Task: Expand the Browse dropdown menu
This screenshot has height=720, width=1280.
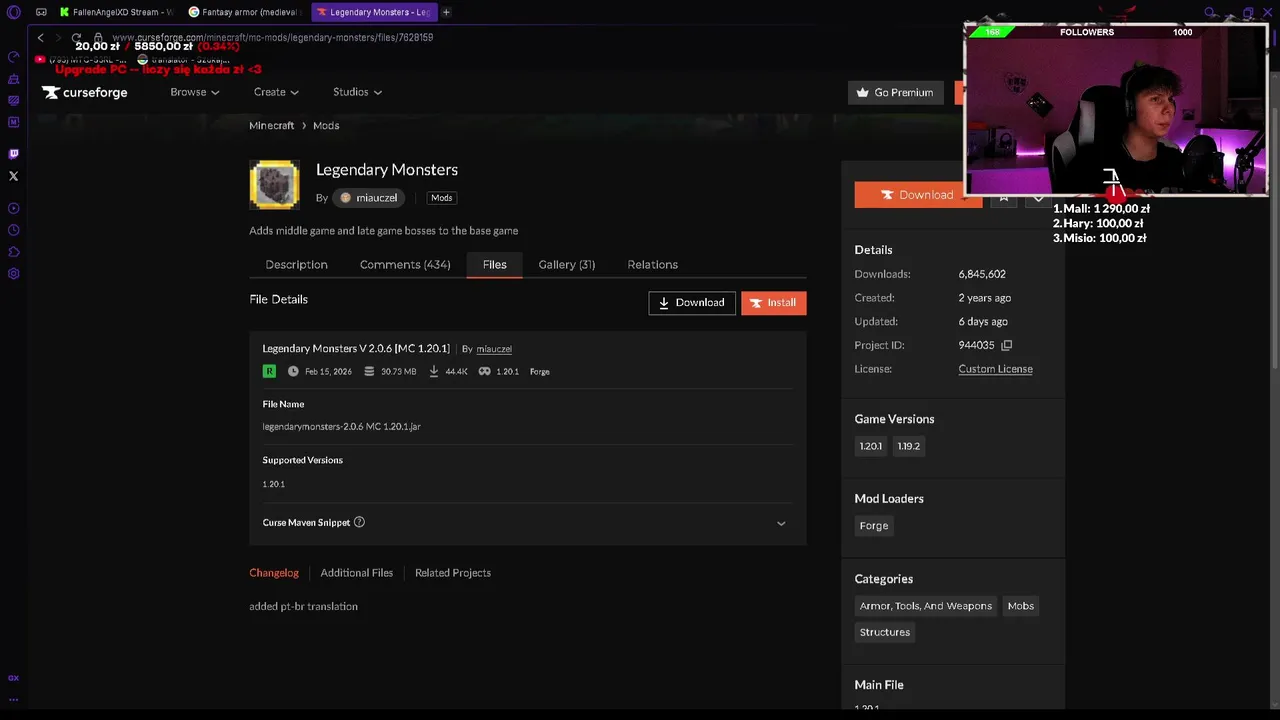Action: [194, 92]
